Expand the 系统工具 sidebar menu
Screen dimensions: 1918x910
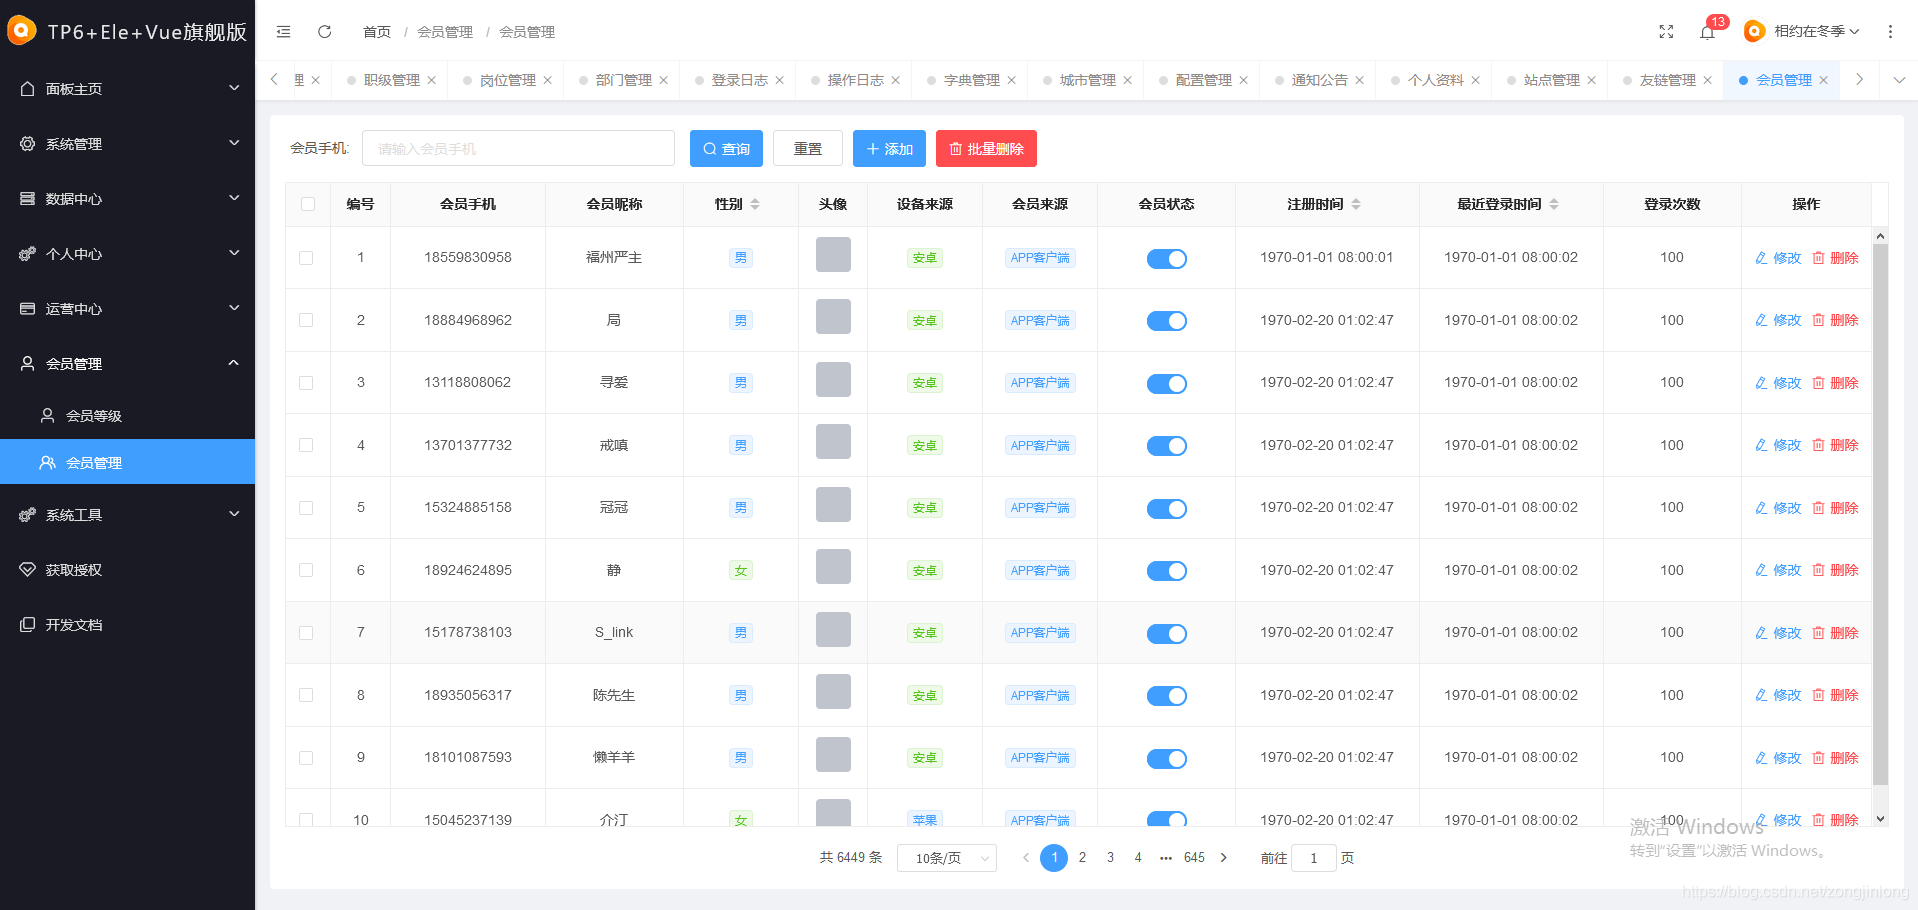click(128, 515)
